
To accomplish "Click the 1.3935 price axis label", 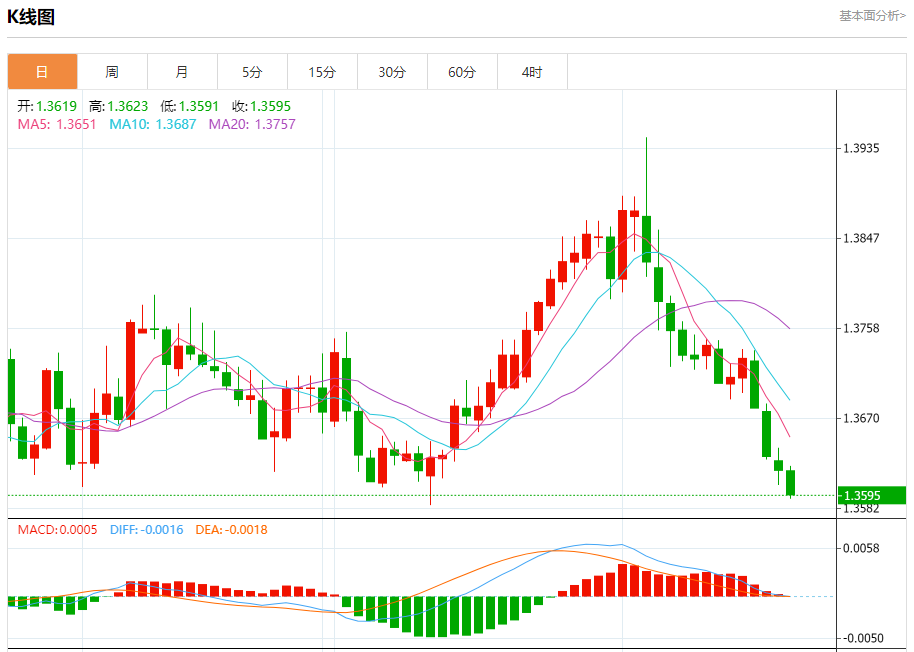I will pyautogui.click(x=862, y=148).
